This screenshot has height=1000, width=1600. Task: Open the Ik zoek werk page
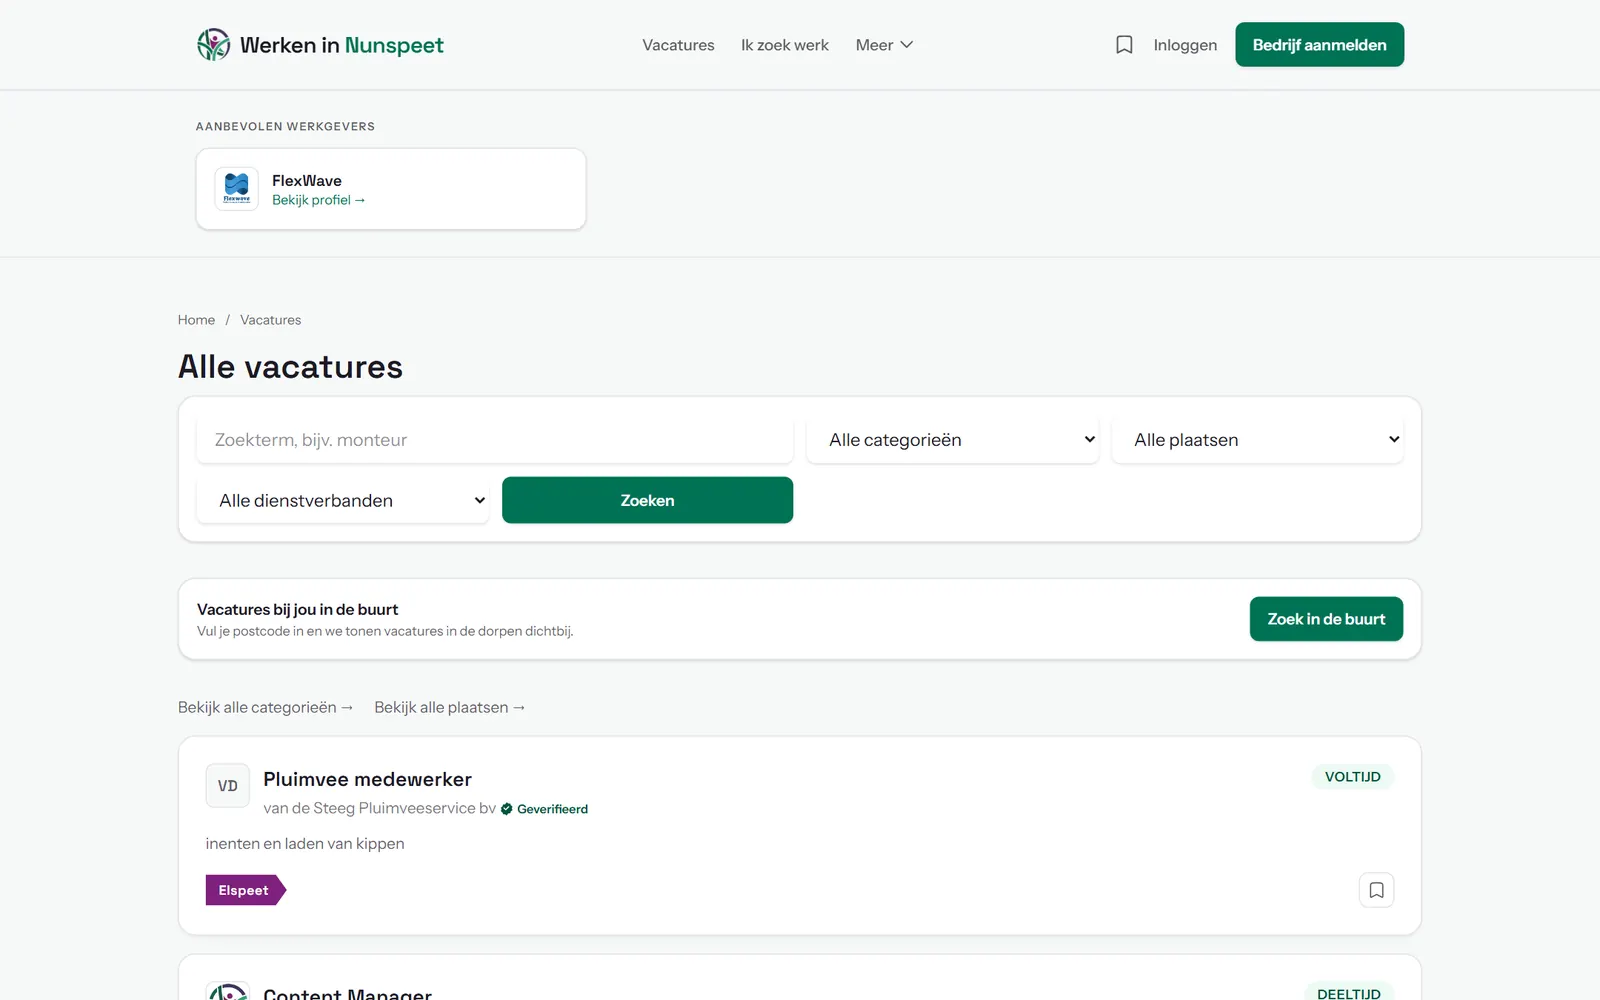pos(785,45)
